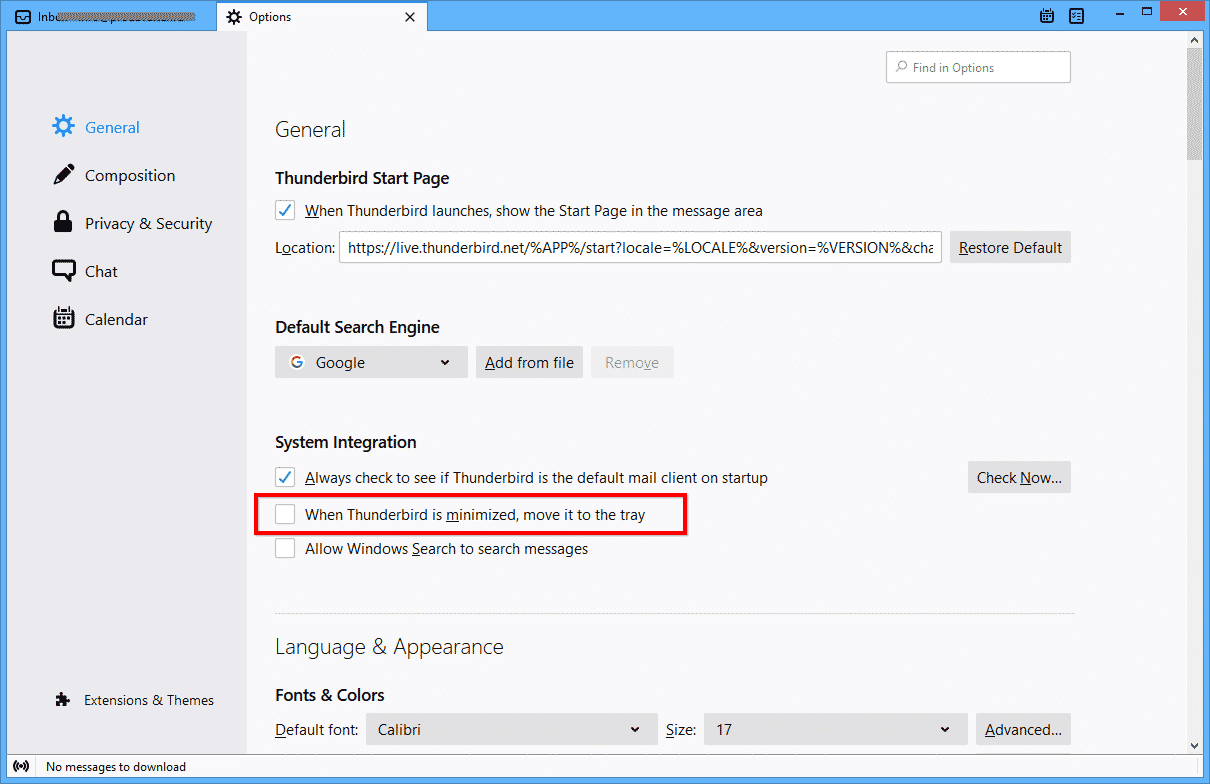
Task: Click the 'Thunderbird Start Page' heading
Action: (x=362, y=178)
